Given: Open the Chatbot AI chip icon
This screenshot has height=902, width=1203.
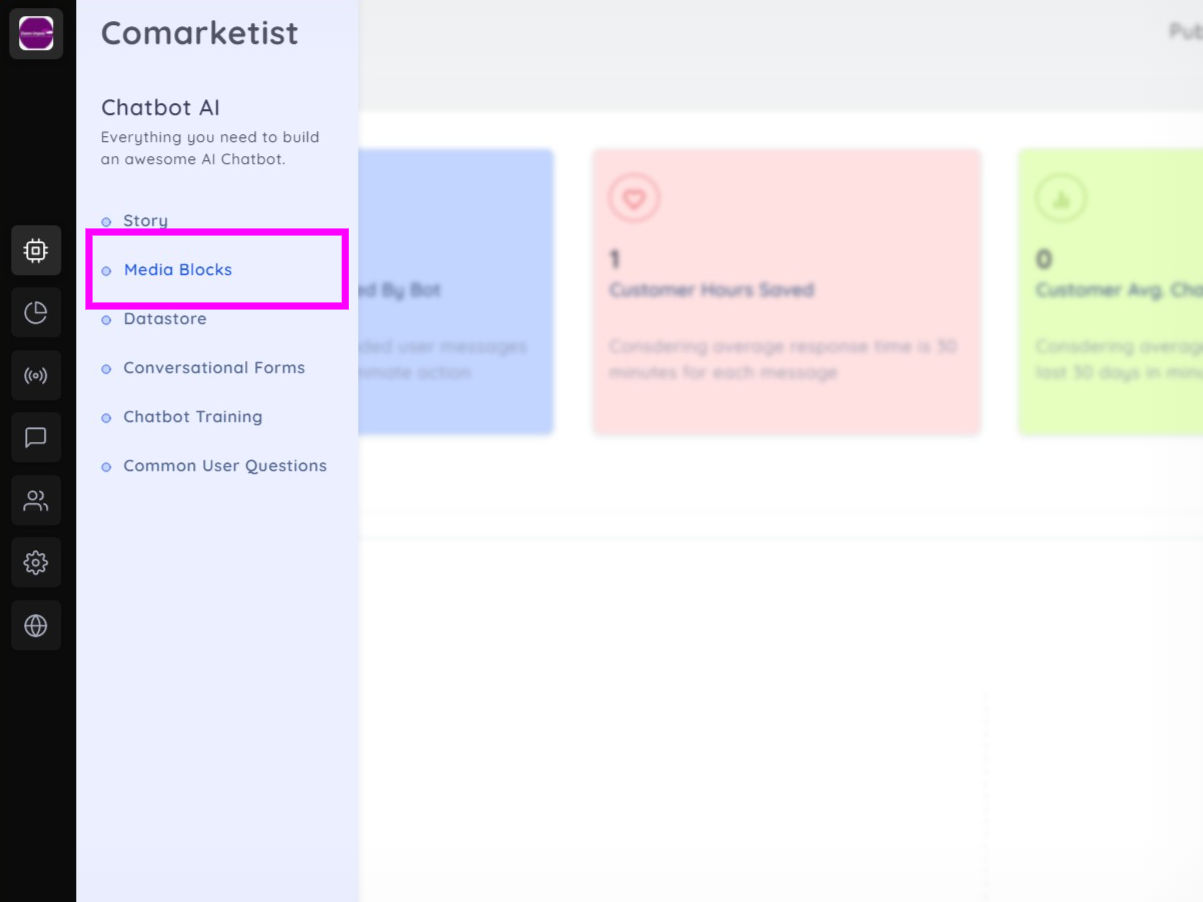Looking at the screenshot, I should click(36, 250).
